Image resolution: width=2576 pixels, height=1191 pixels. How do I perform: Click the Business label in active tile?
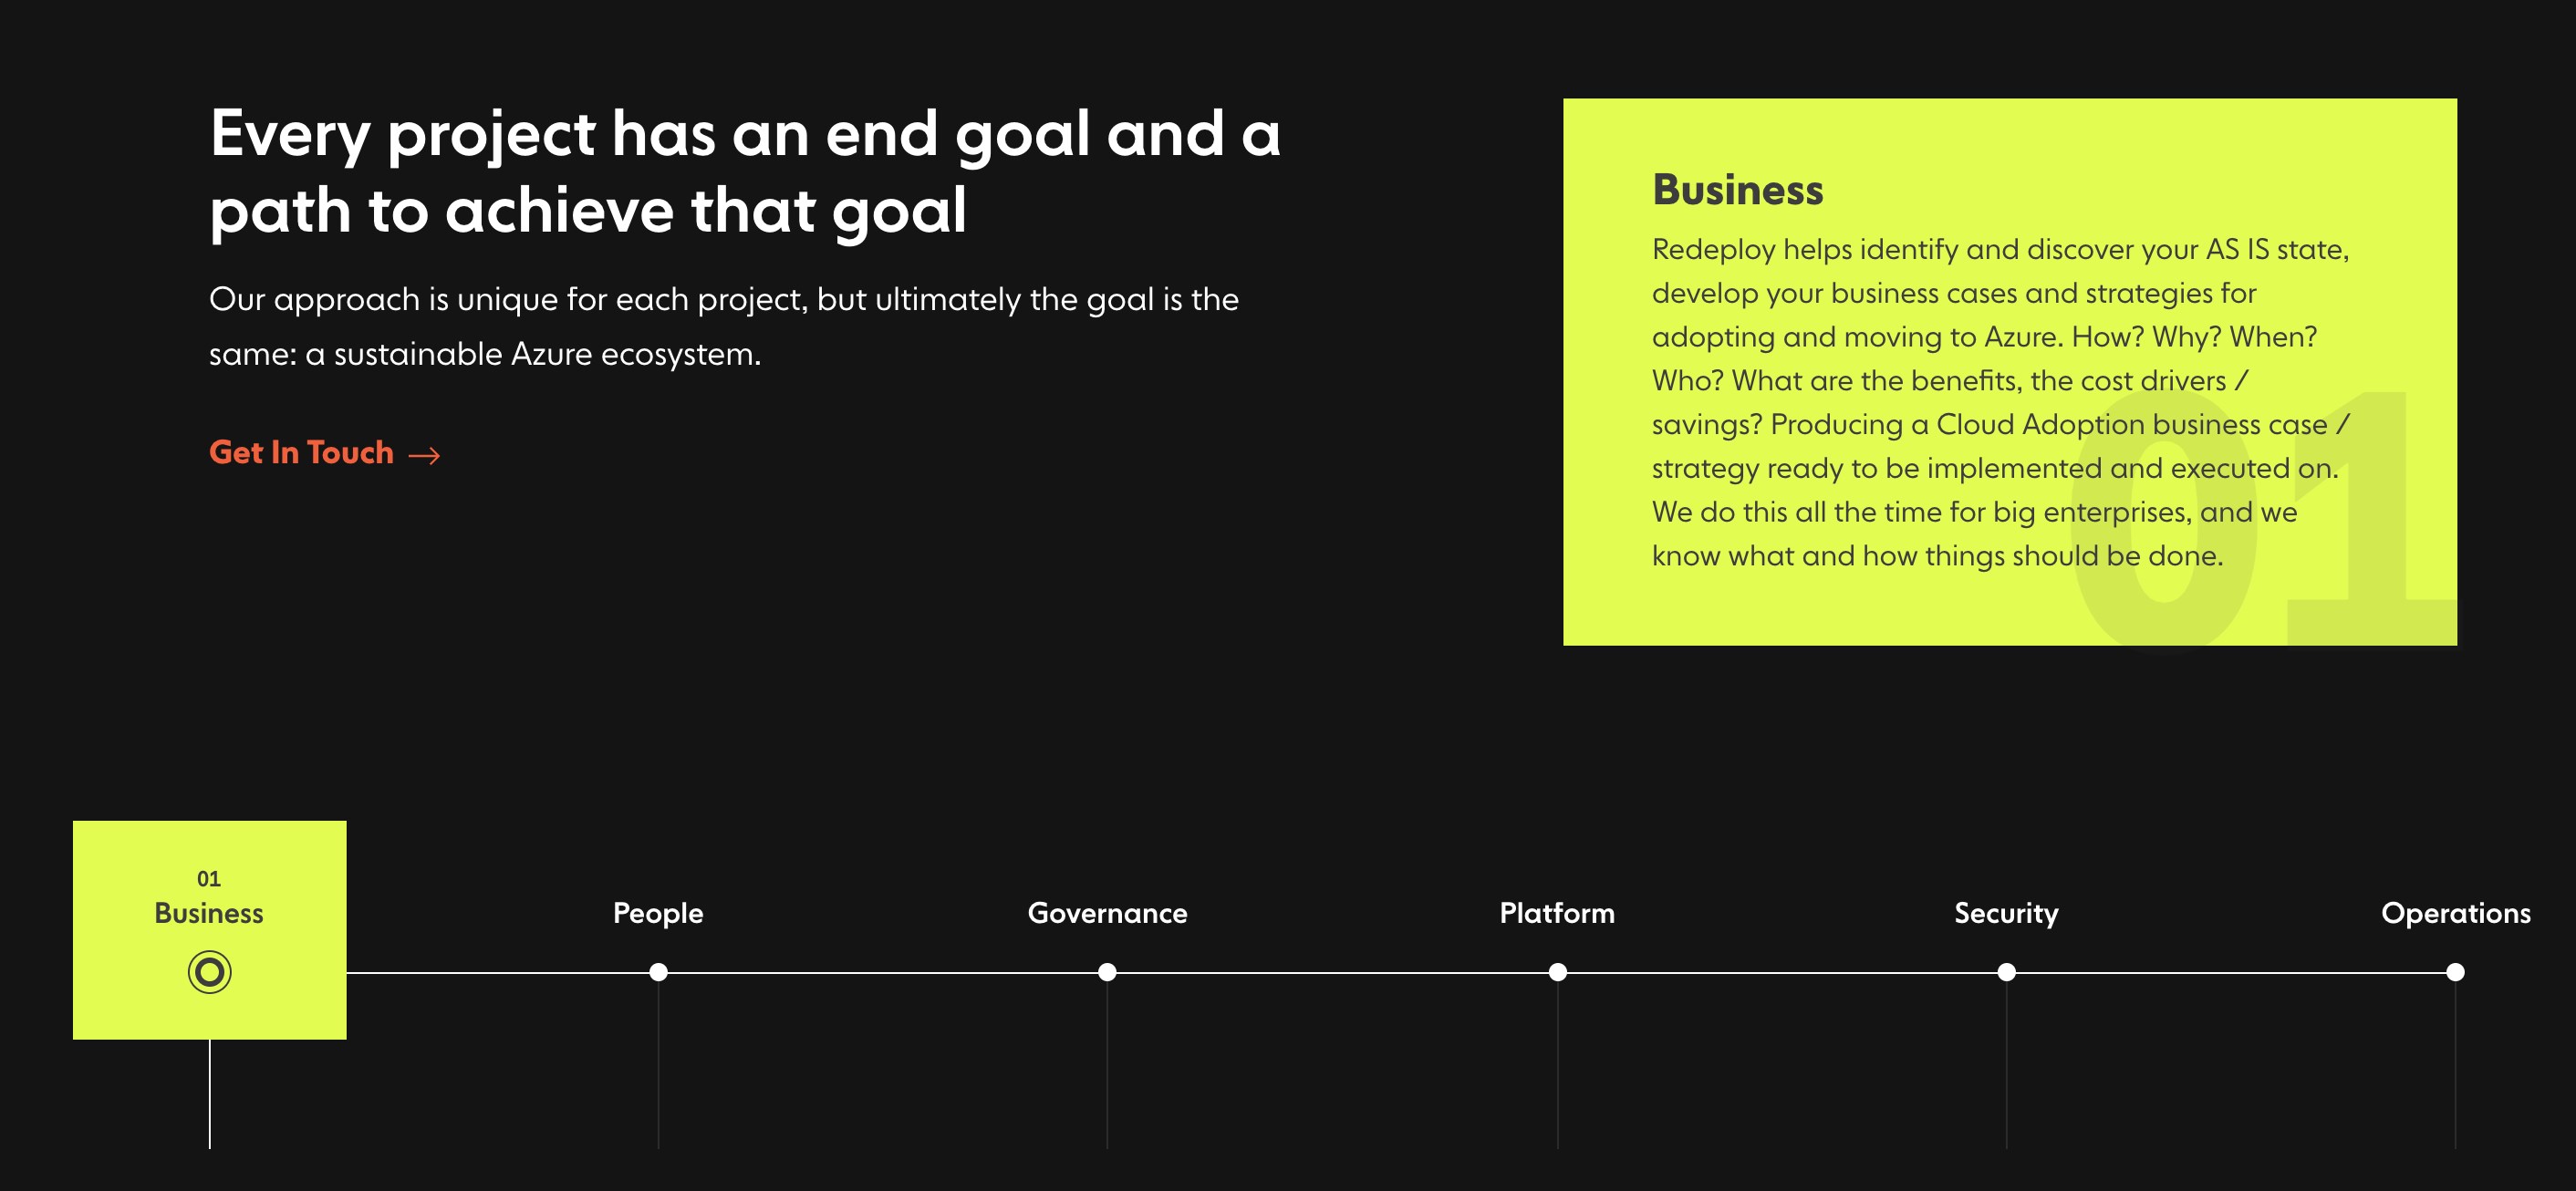(x=209, y=913)
